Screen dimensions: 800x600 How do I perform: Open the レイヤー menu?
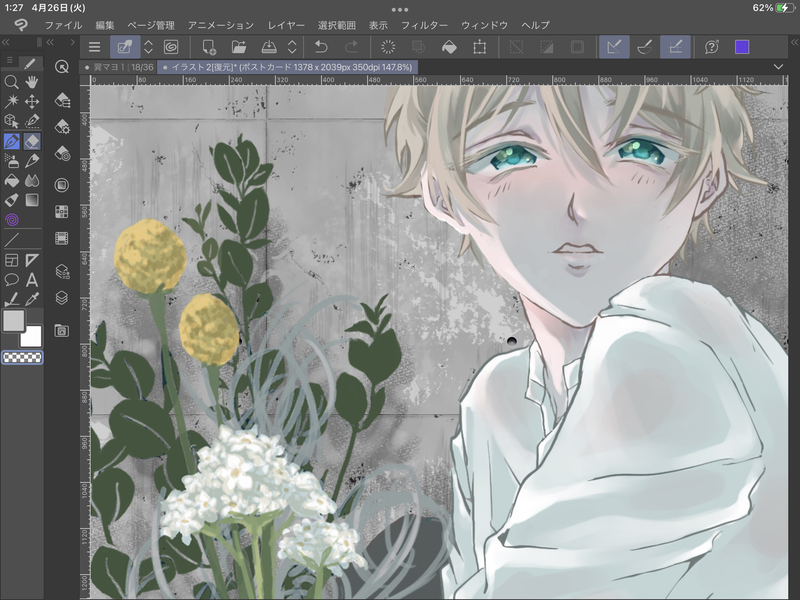[286, 25]
